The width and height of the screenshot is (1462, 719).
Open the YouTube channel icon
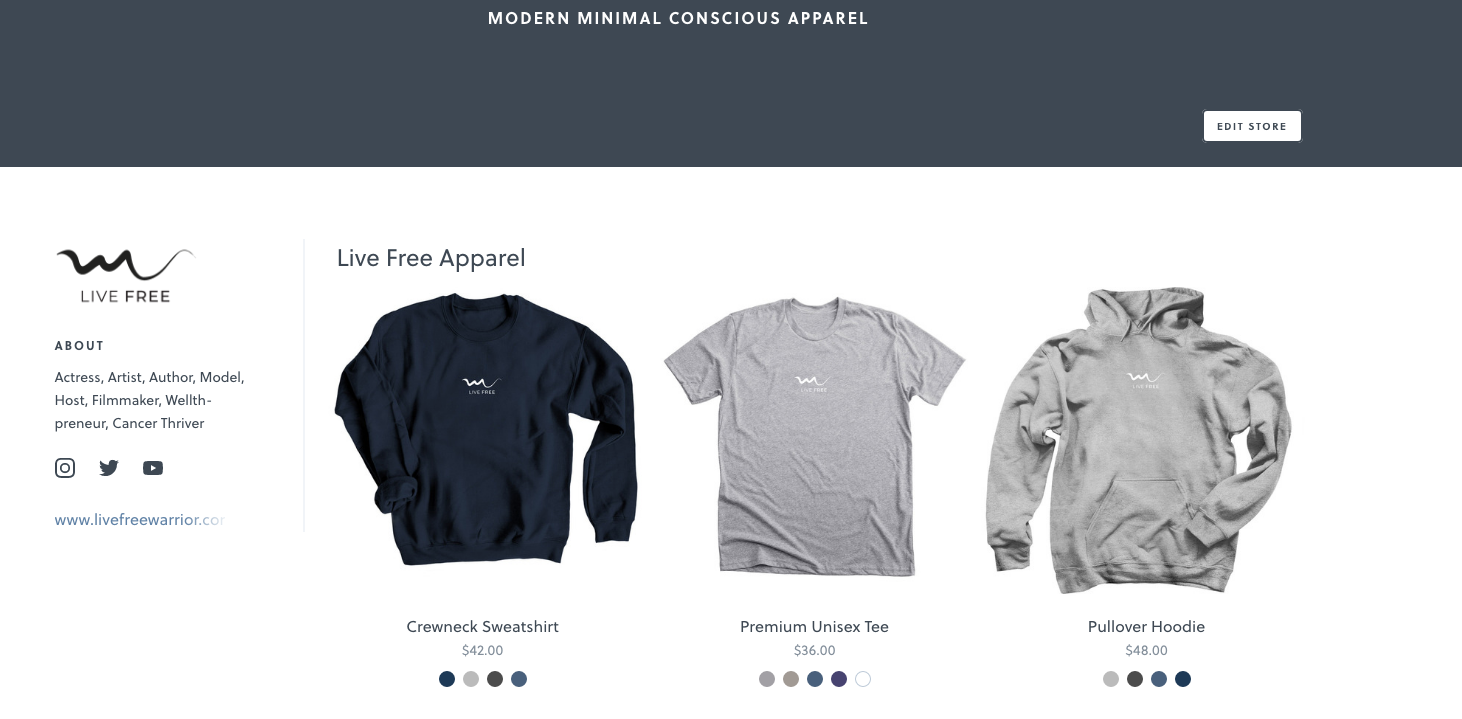point(153,468)
